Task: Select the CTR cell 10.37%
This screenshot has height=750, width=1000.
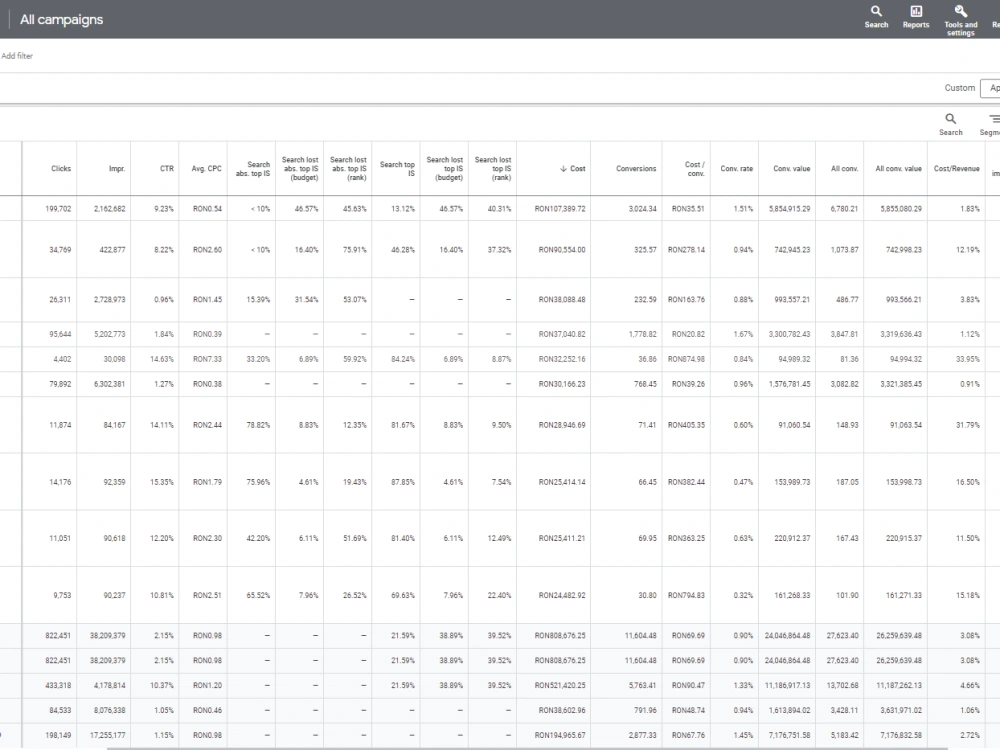Action: point(161,686)
